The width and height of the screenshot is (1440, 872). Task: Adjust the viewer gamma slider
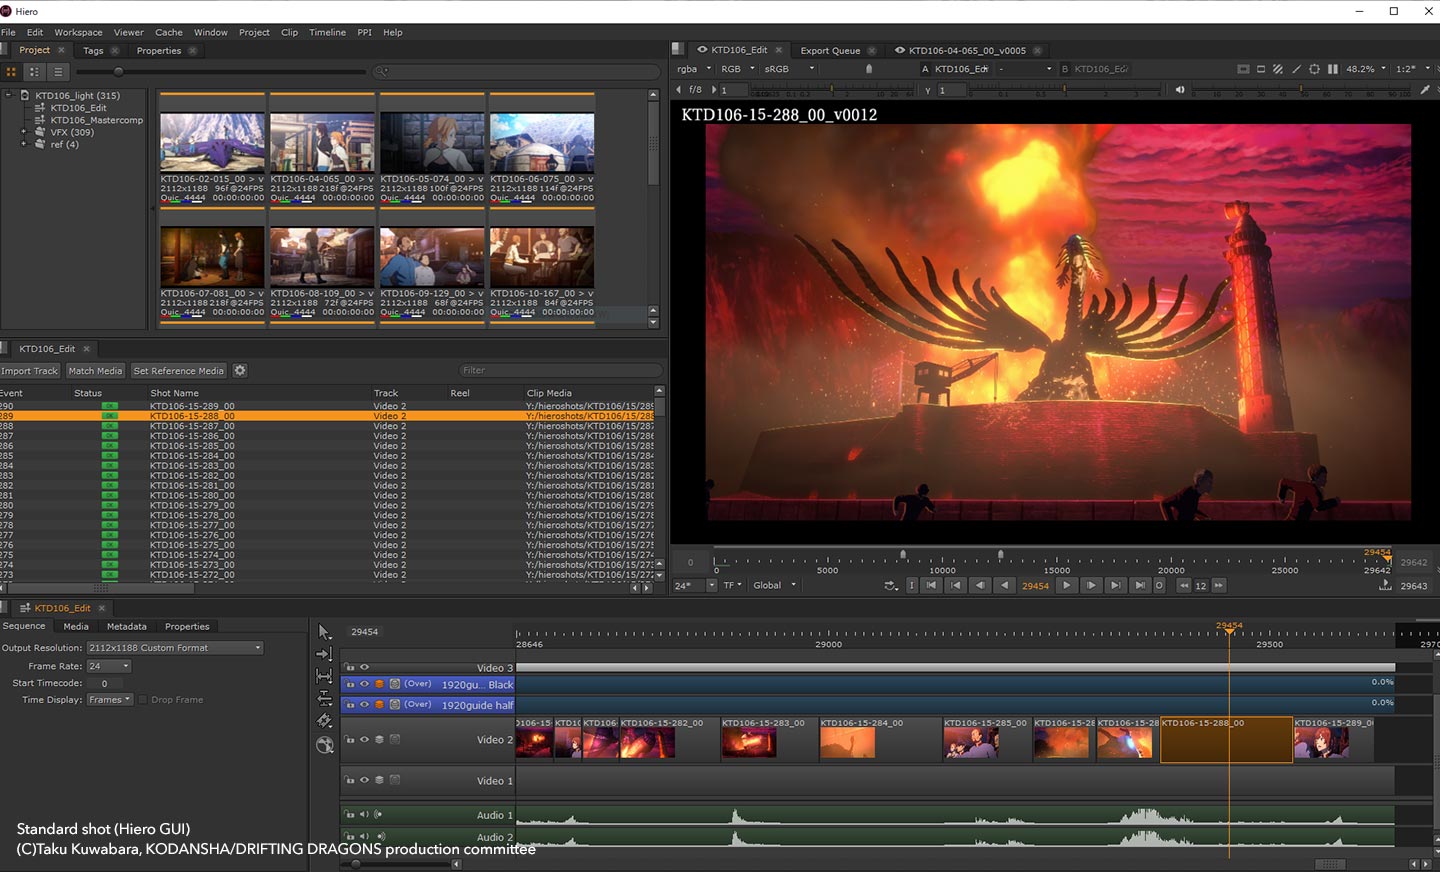click(x=1064, y=90)
